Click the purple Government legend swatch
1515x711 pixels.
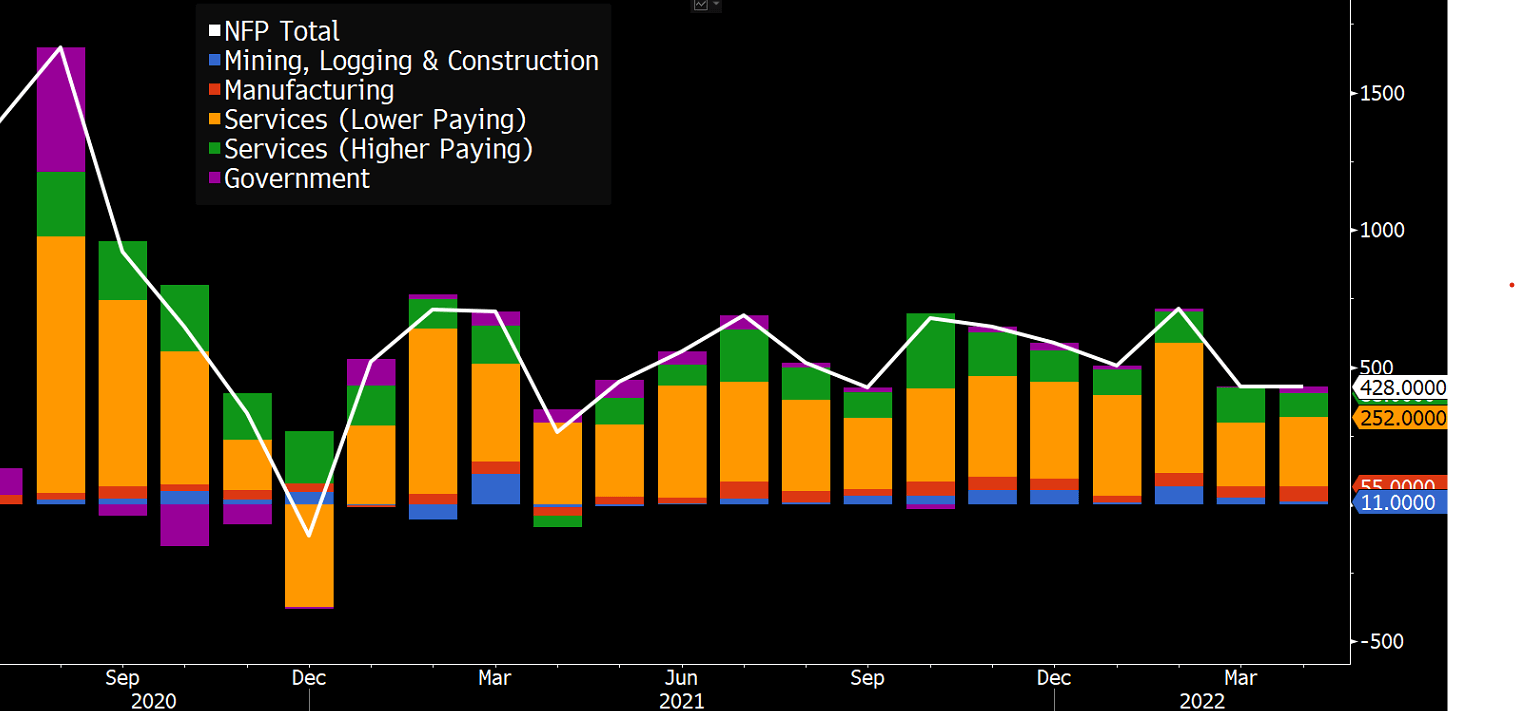pos(214,180)
